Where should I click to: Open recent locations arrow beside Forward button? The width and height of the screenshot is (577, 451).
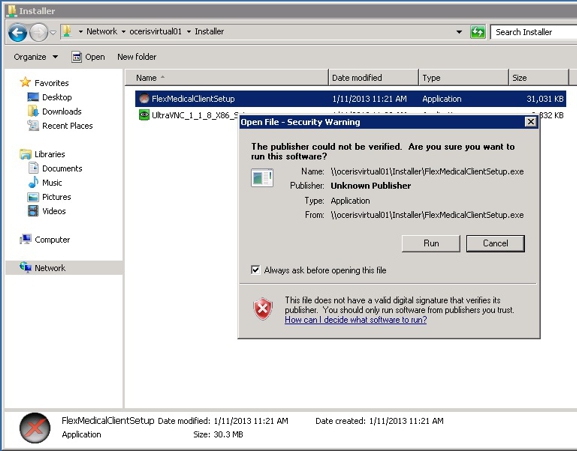point(53,32)
